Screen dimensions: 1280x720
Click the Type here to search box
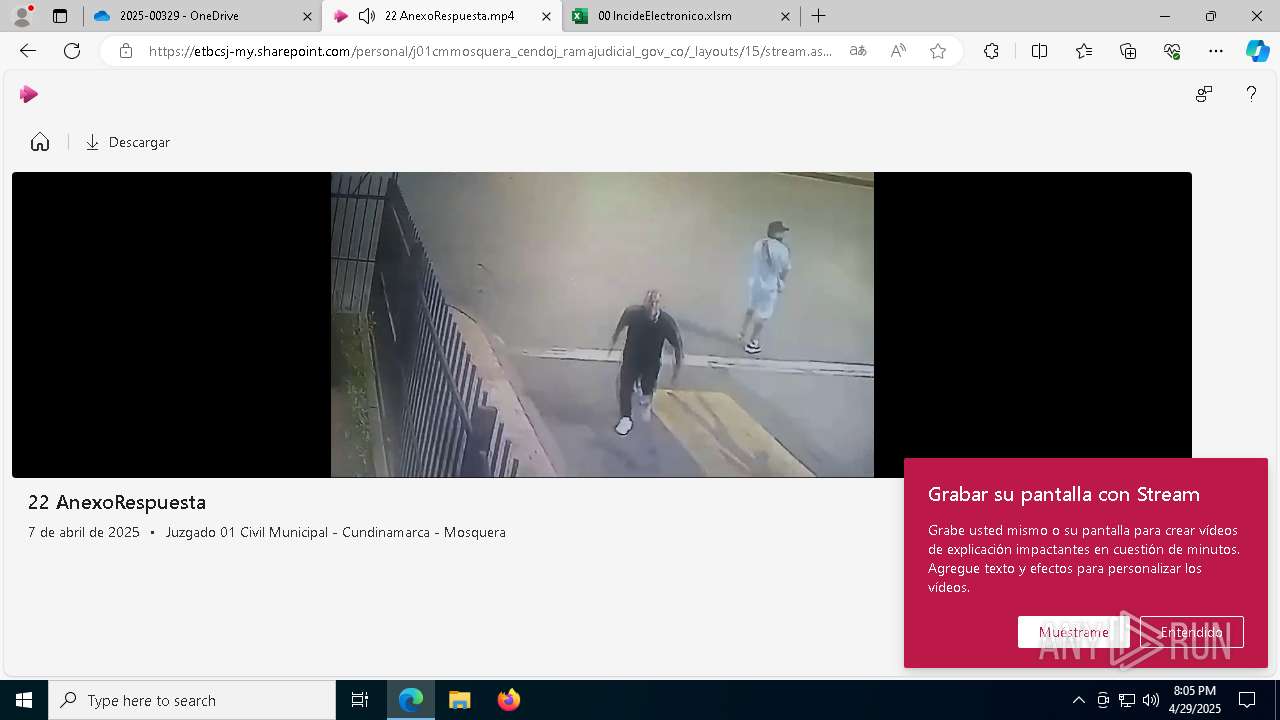point(192,700)
